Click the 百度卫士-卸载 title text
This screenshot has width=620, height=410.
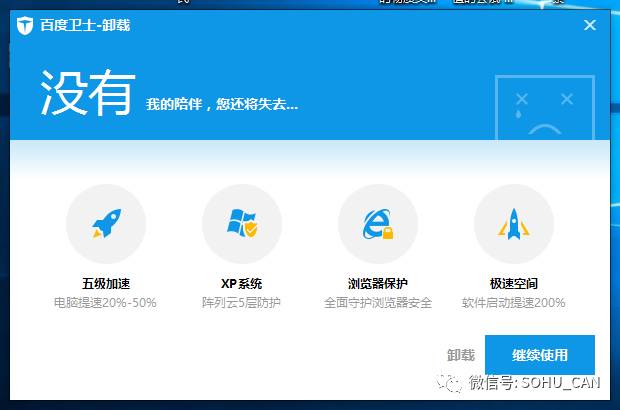(85, 25)
